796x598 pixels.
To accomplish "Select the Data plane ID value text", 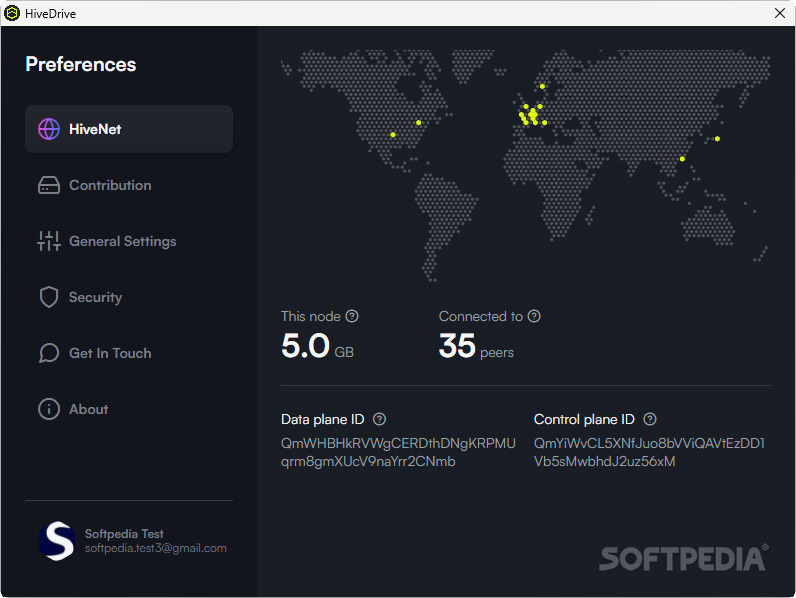I will 398,452.
